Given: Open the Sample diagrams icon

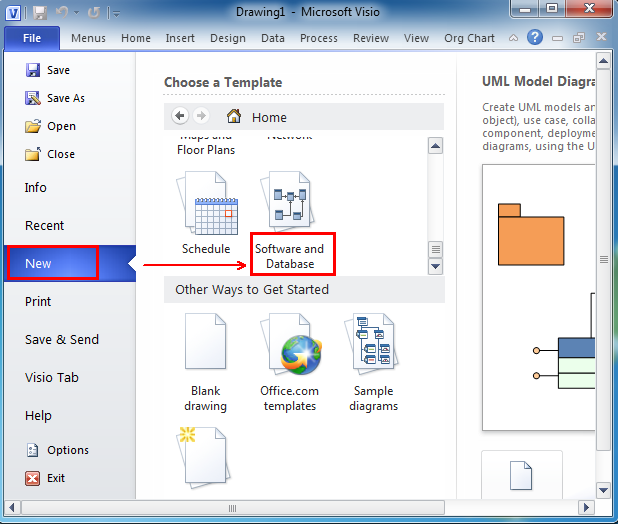Looking at the screenshot, I should [371, 343].
